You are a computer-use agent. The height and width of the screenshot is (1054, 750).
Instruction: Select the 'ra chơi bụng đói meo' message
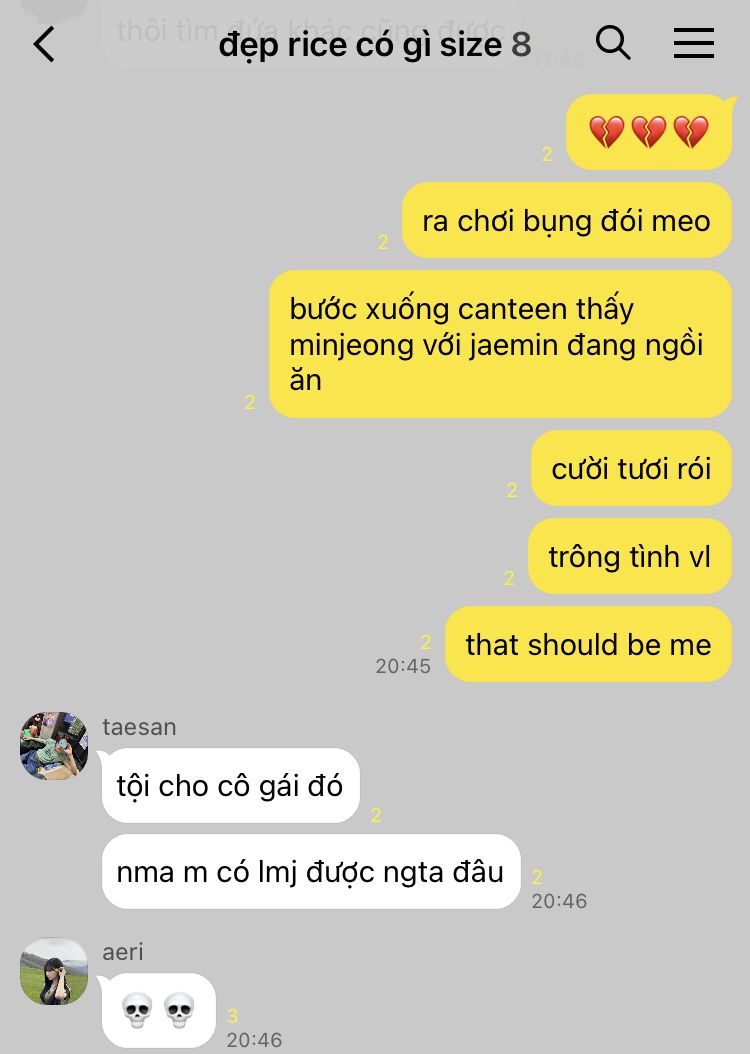[567, 220]
